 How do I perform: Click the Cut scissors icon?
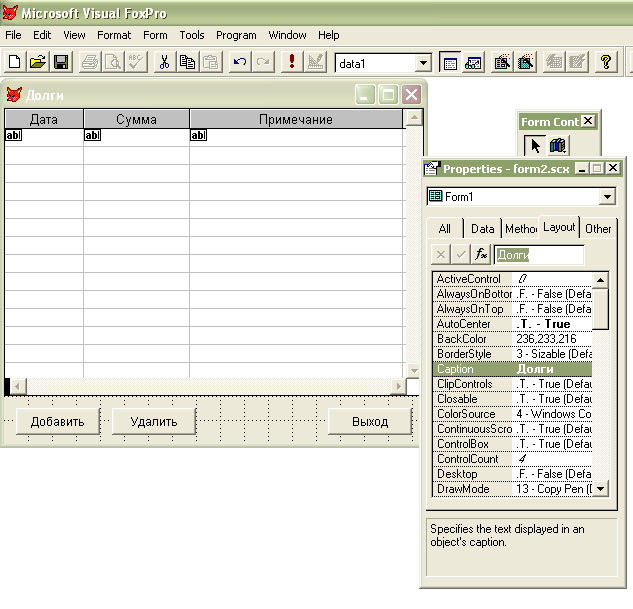[164, 63]
